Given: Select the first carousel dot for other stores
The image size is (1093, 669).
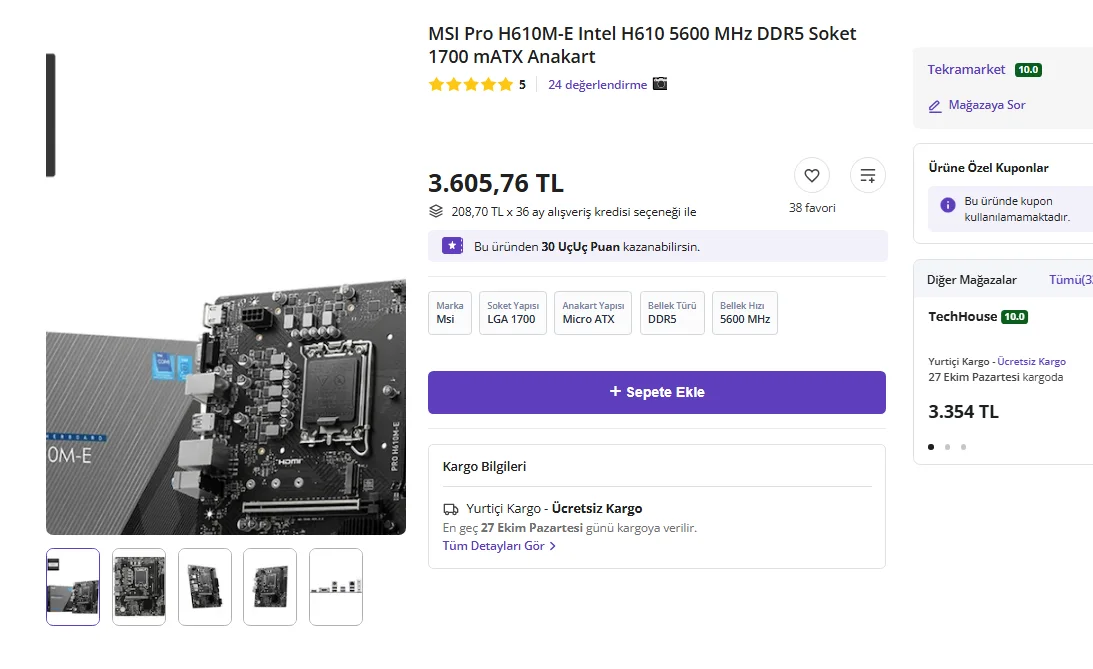Looking at the screenshot, I should point(931,447).
